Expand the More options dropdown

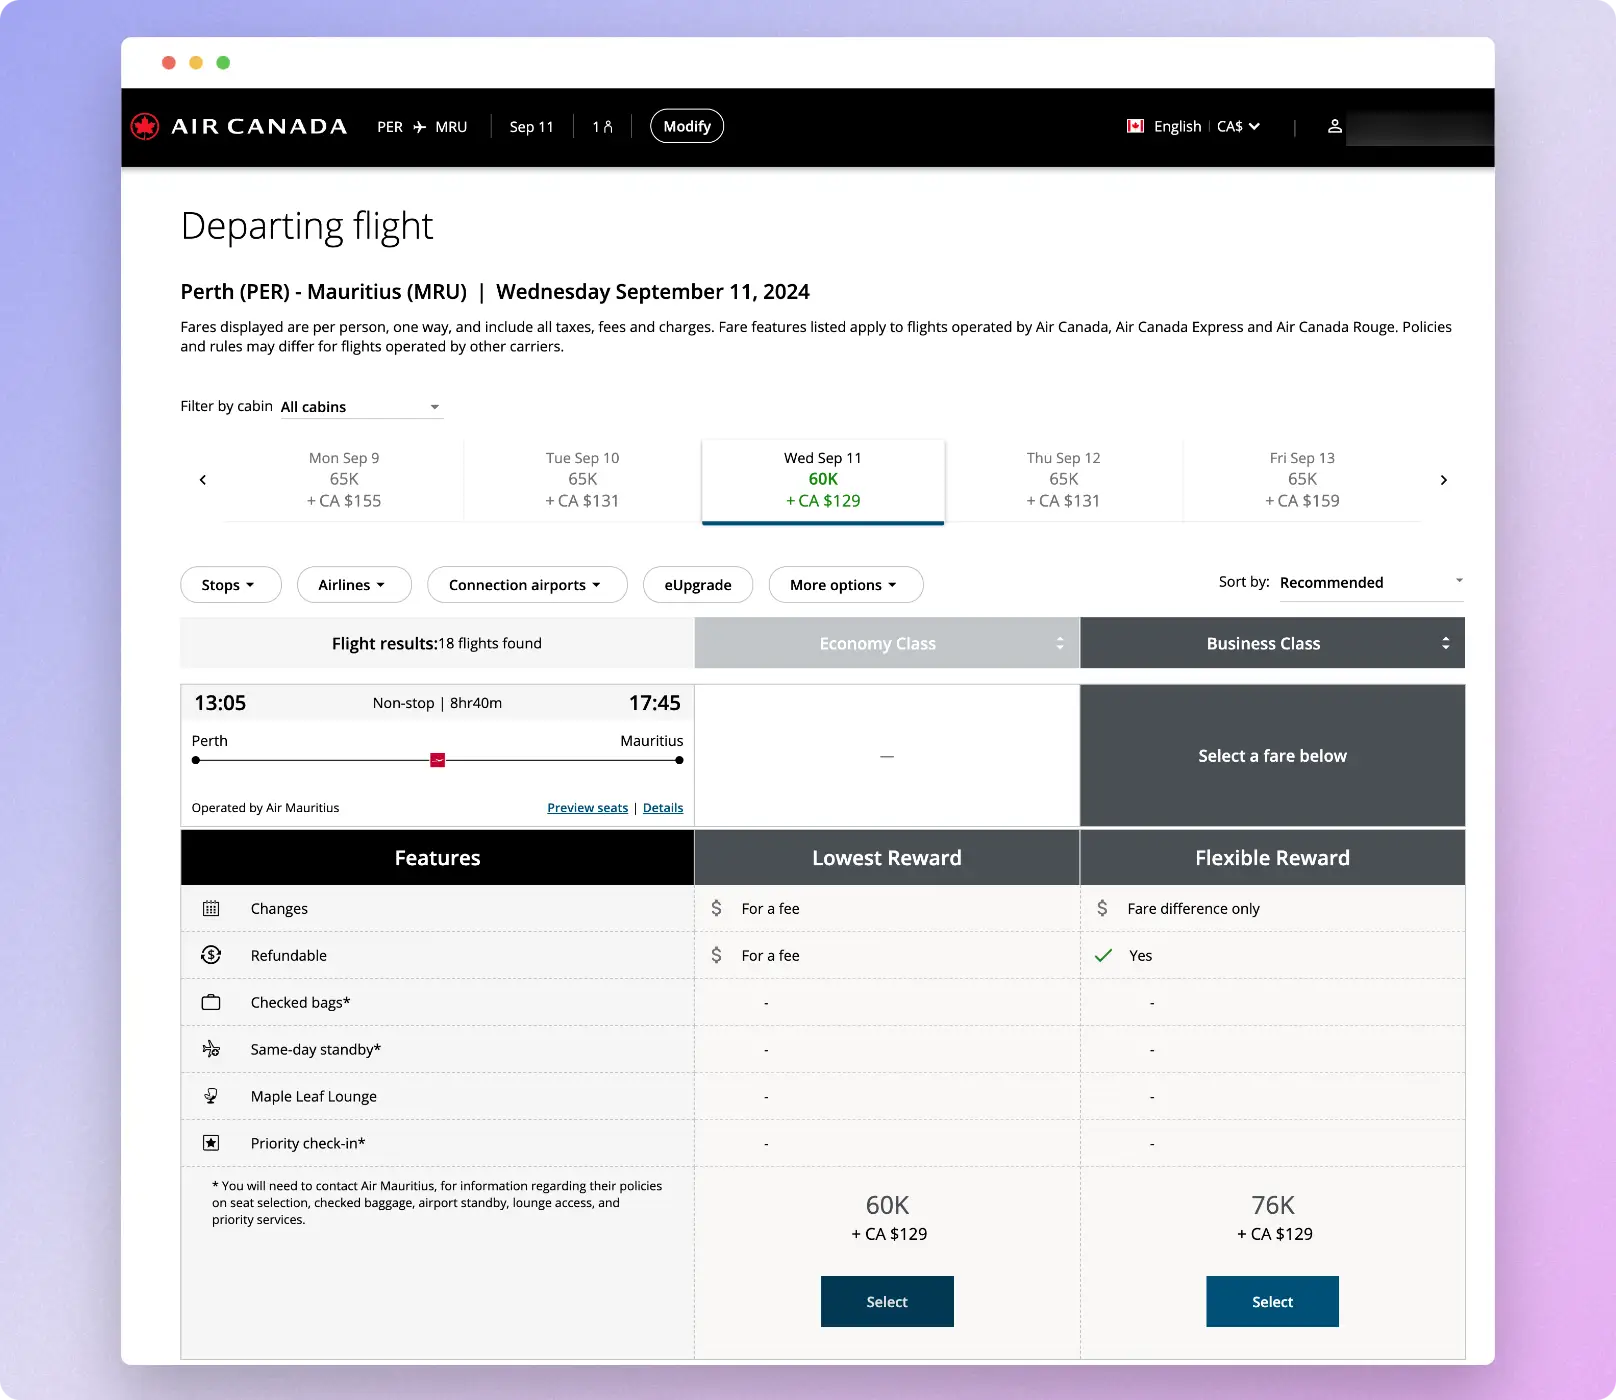[846, 585]
